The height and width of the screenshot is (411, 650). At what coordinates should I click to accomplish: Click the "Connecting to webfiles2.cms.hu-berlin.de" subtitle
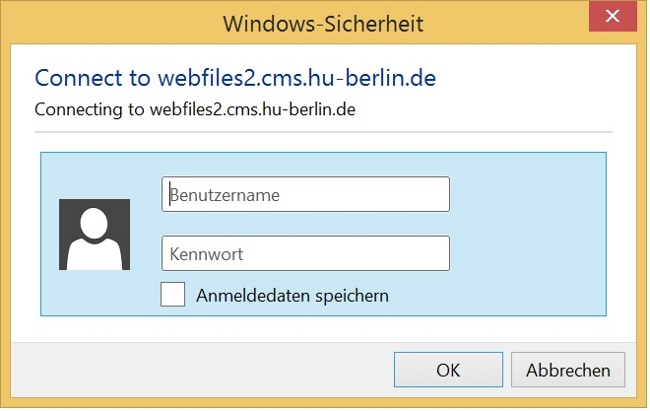(195, 108)
